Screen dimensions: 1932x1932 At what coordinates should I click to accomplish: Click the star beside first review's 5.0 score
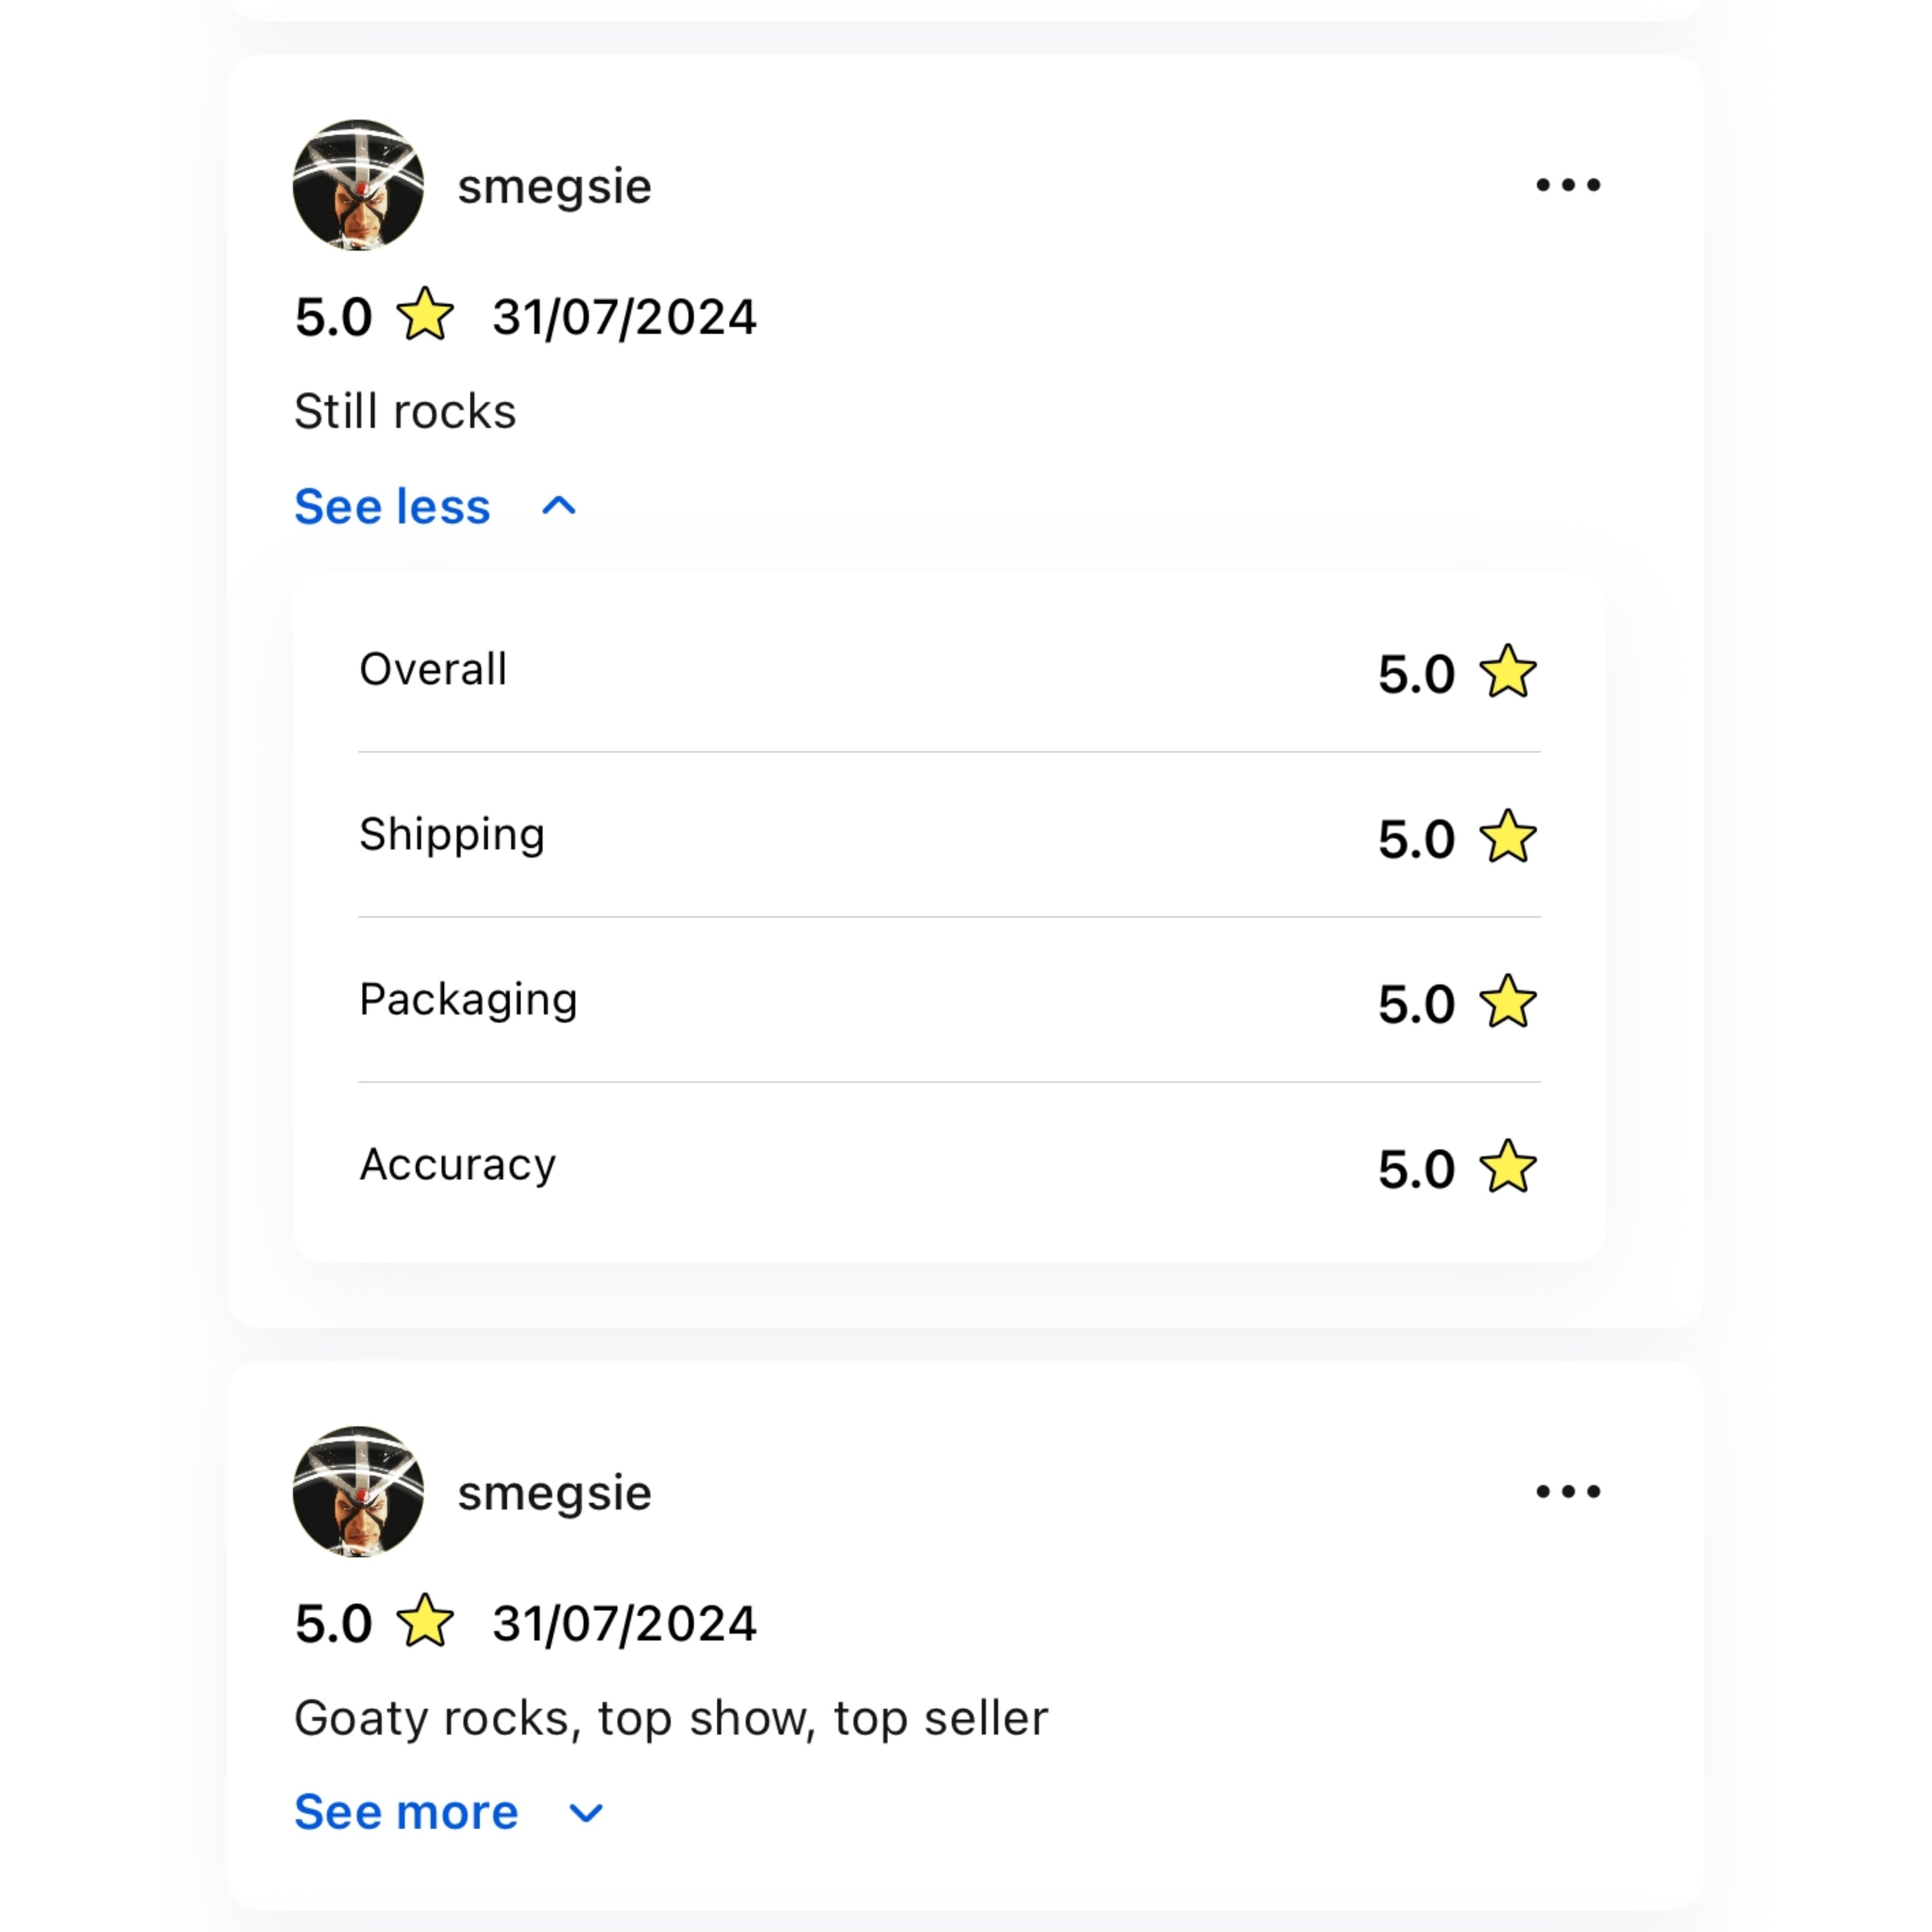click(x=425, y=314)
